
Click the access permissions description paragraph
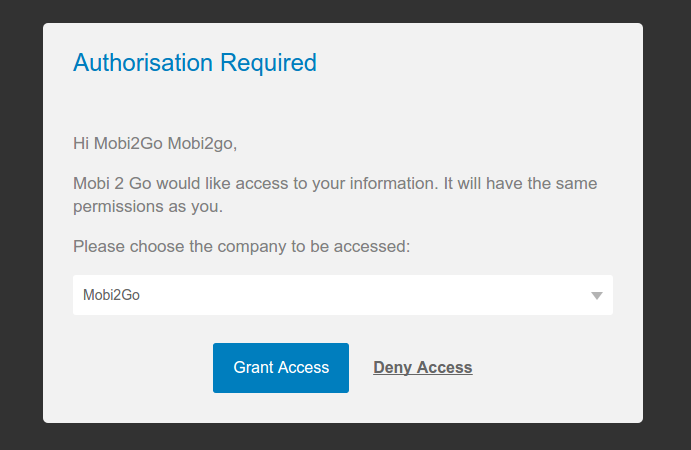(x=335, y=196)
